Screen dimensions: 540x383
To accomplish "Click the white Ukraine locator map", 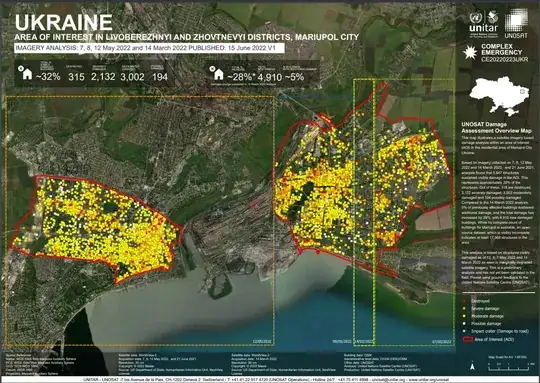I will tap(499, 96).
